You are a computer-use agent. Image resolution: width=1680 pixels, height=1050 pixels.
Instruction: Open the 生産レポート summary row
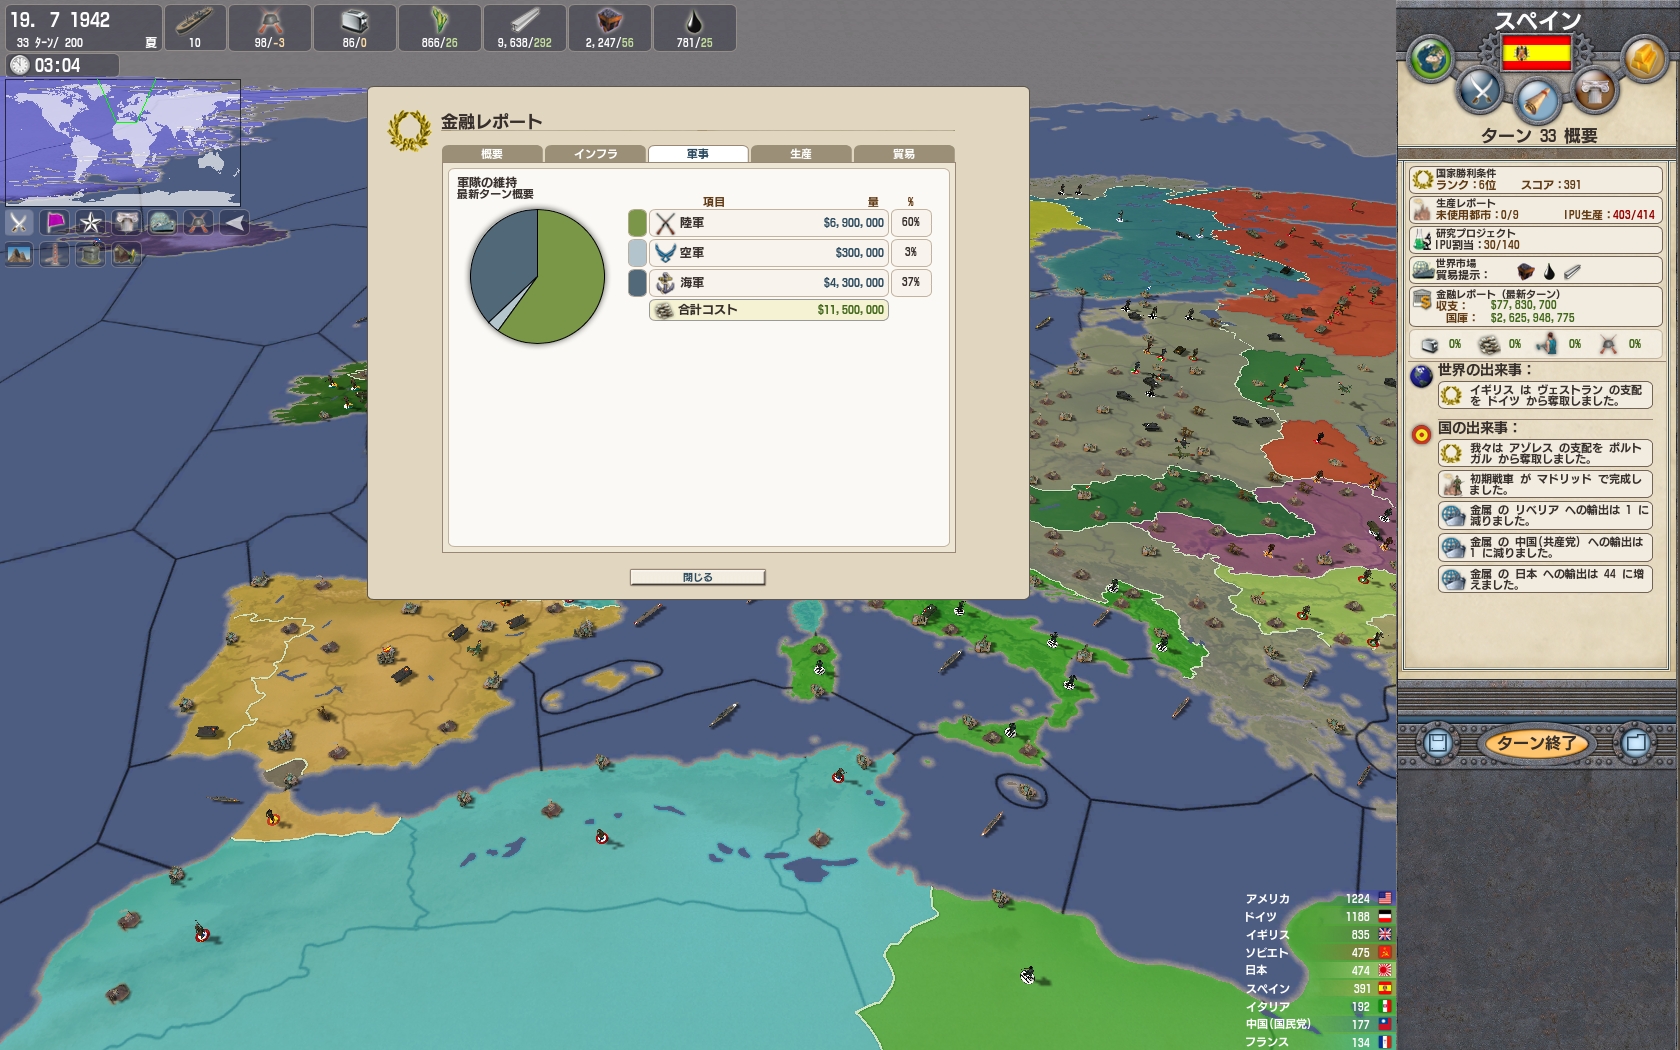(x=1536, y=210)
